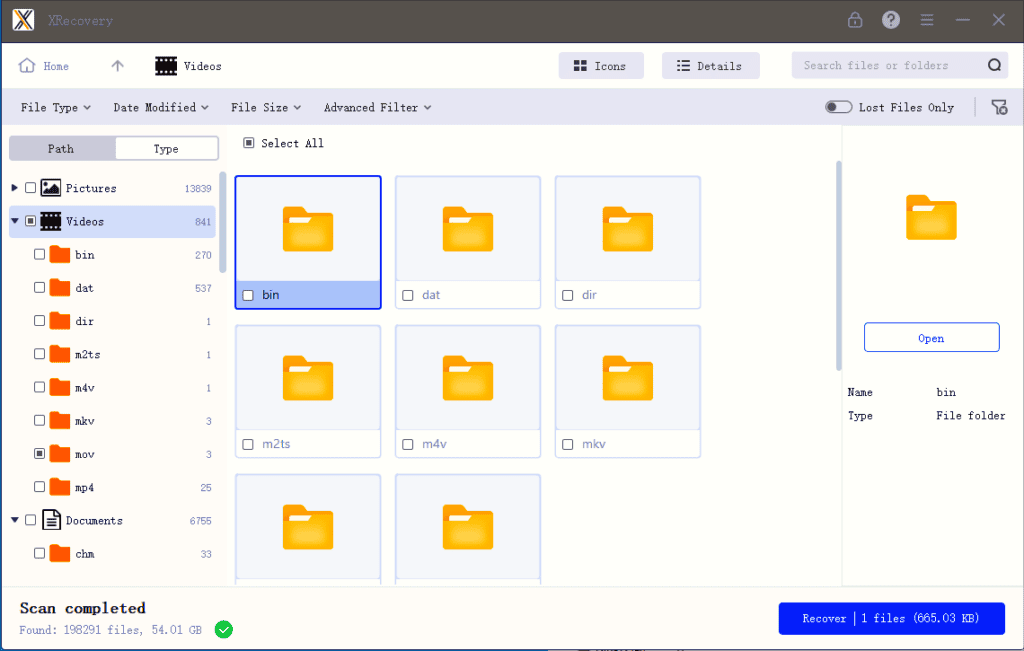Click the search magnifier icon
Viewport: 1024px width, 651px height.
tap(994, 66)
